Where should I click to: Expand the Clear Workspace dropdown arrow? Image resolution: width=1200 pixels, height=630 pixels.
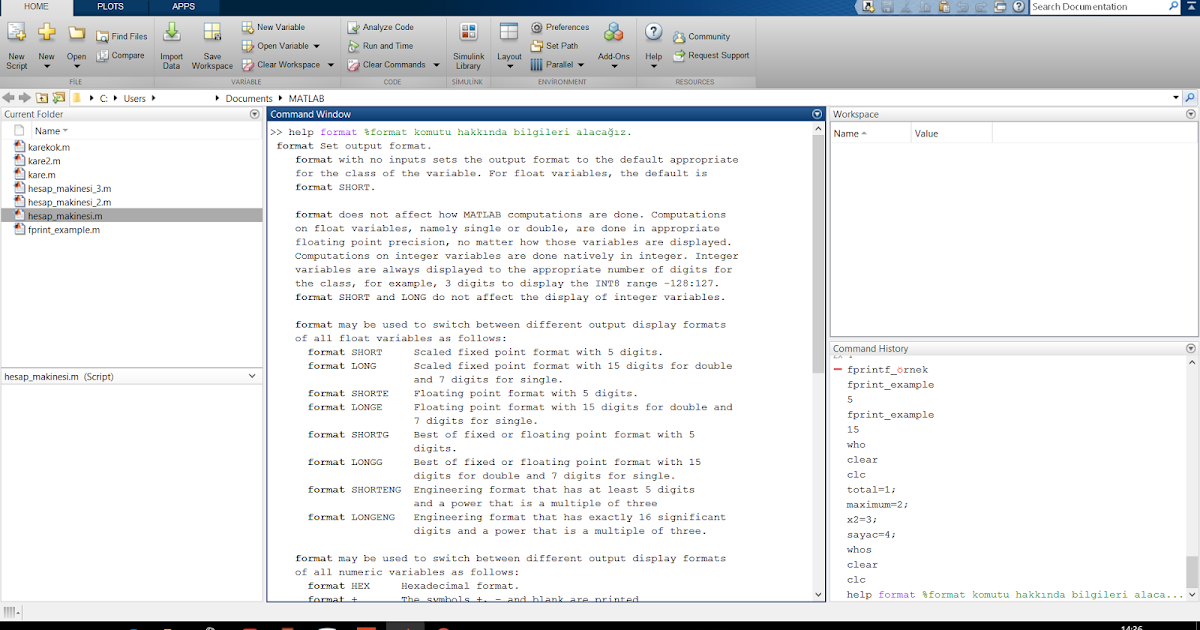tap(329, 65)
